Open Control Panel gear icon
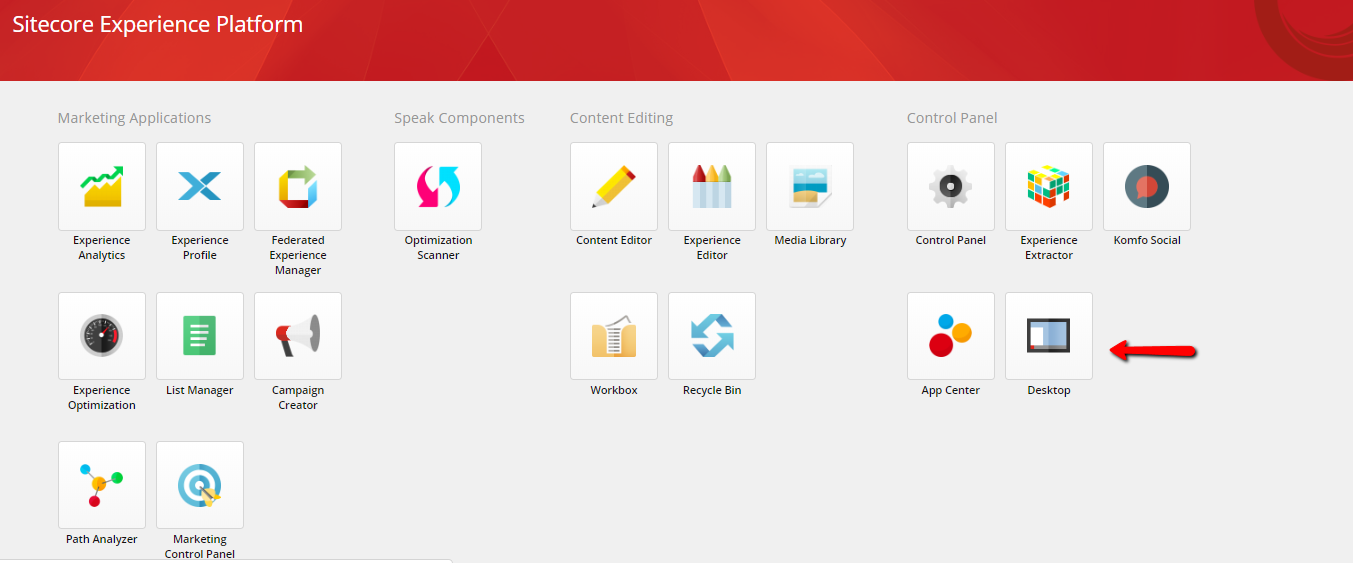This screenshot has width=1353, height=563. [951, 186]
